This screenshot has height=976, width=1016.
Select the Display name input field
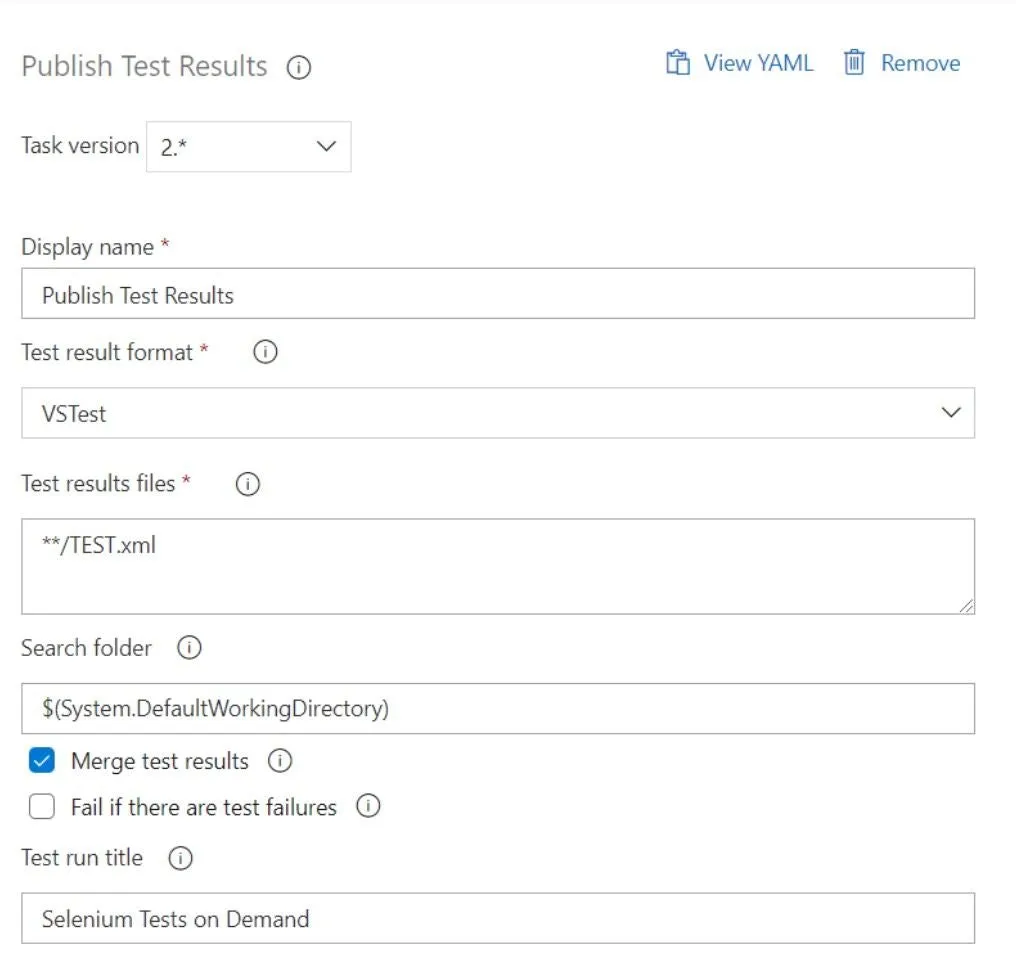point(497,293)
